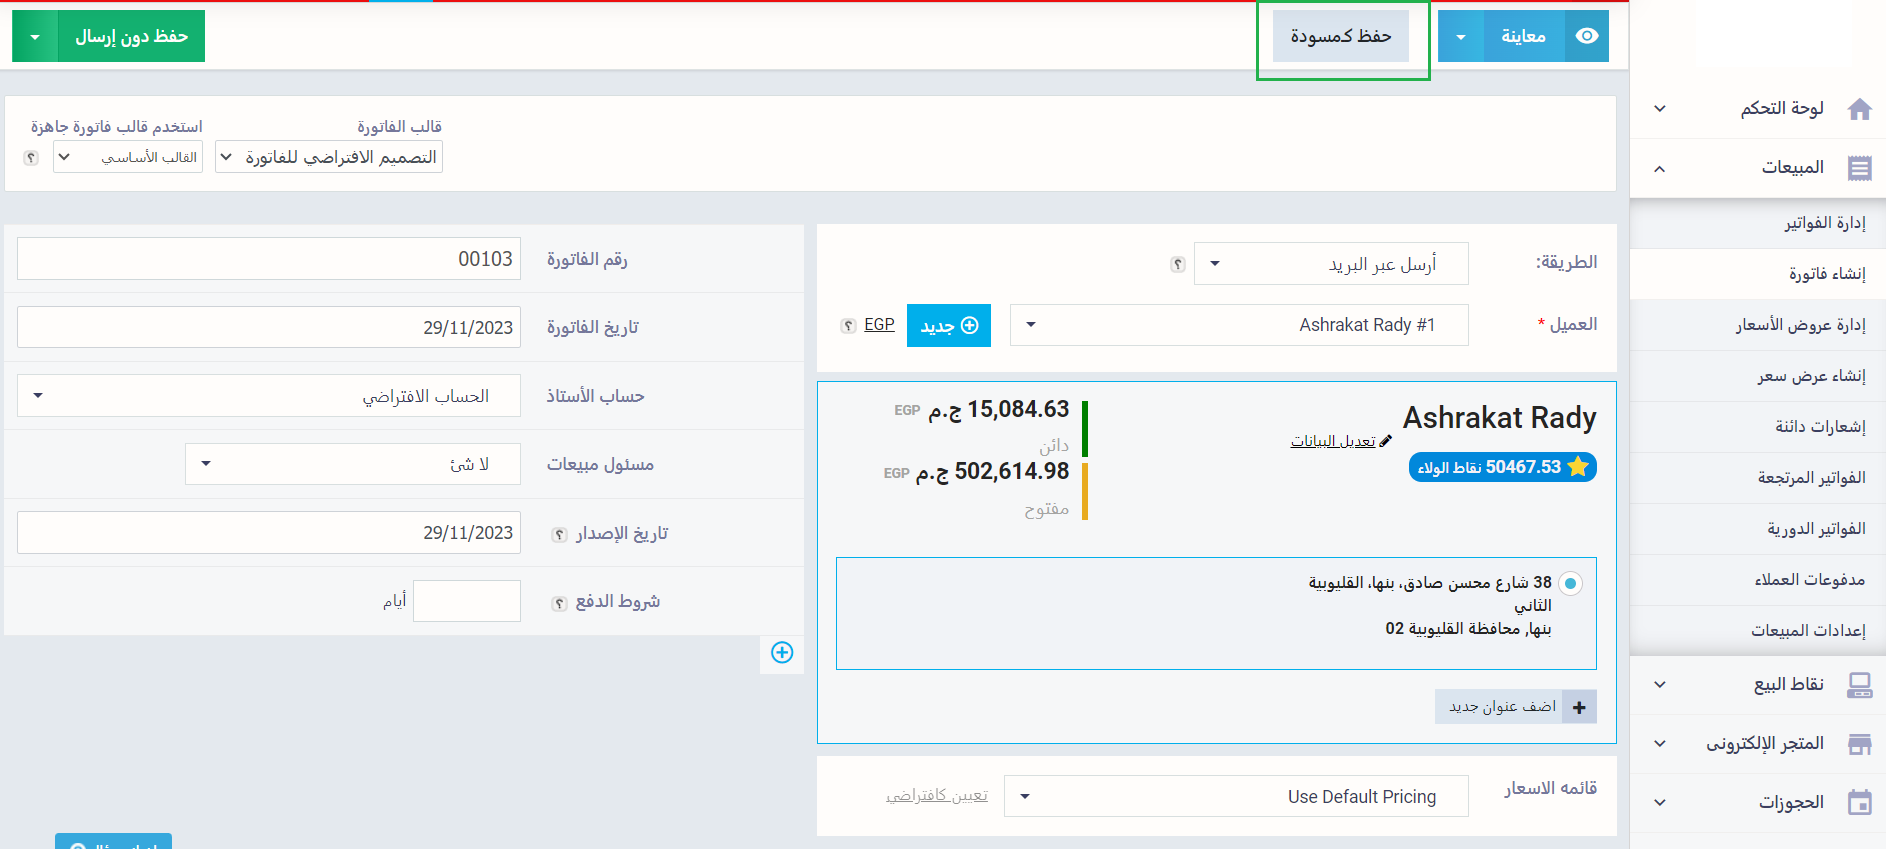Click the bookings calendar icon

click(x=1859, y=802)
